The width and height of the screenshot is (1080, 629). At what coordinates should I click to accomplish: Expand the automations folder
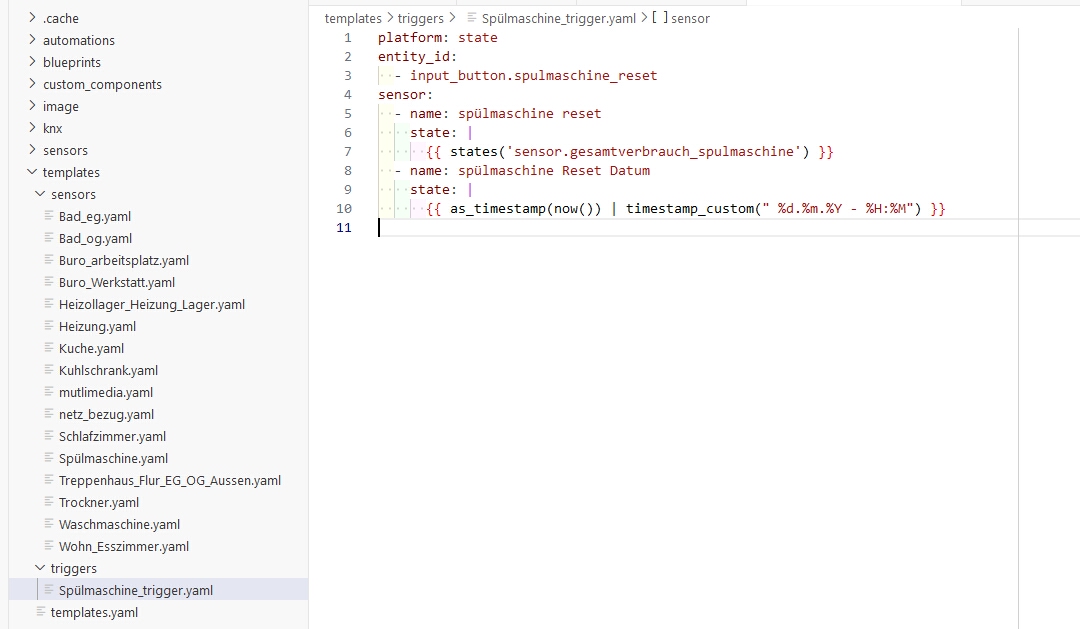click(32, 40)
